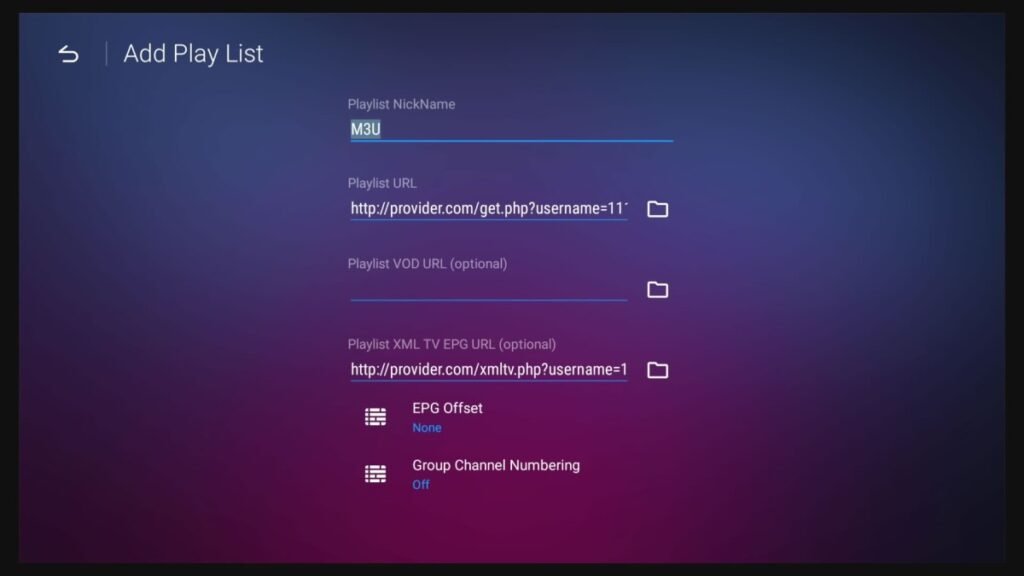The image size is (1024, 576).
Task: Click the folder icon beside XML TV EPG URL
Action: click(657, 370)
